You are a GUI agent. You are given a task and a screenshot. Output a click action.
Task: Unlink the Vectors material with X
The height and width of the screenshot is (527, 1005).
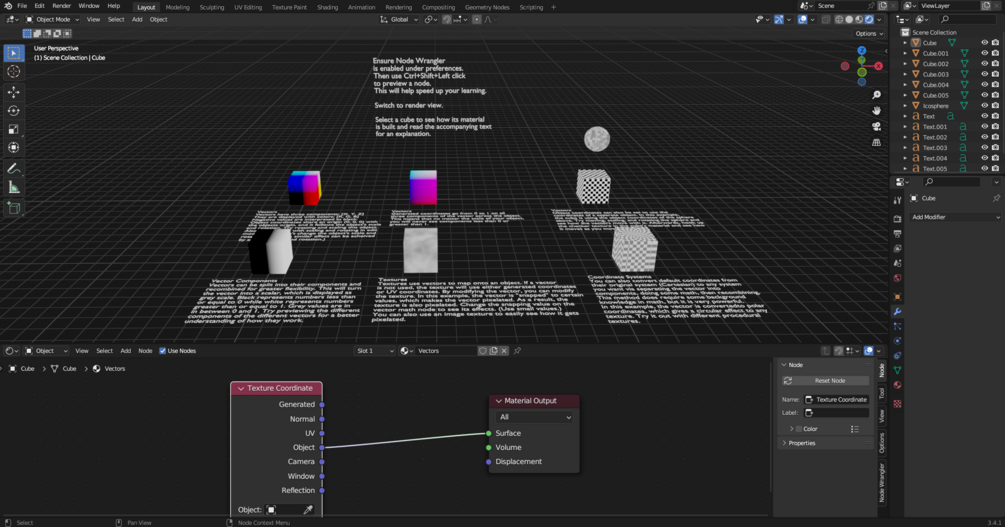click(x=504, y=351)
